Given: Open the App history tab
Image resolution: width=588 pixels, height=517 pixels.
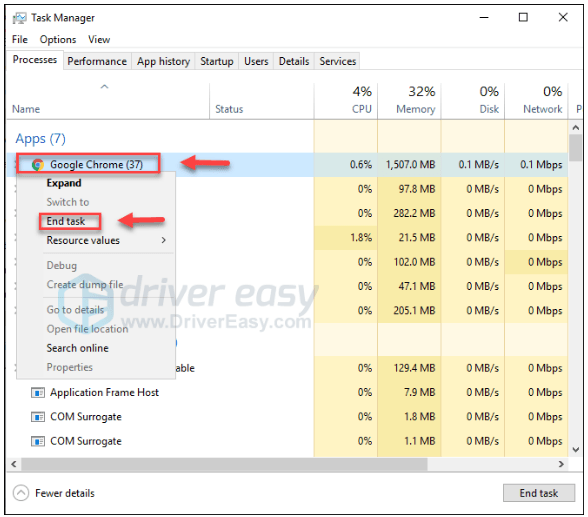Looking at the screenshot, I should click(163, 61).
